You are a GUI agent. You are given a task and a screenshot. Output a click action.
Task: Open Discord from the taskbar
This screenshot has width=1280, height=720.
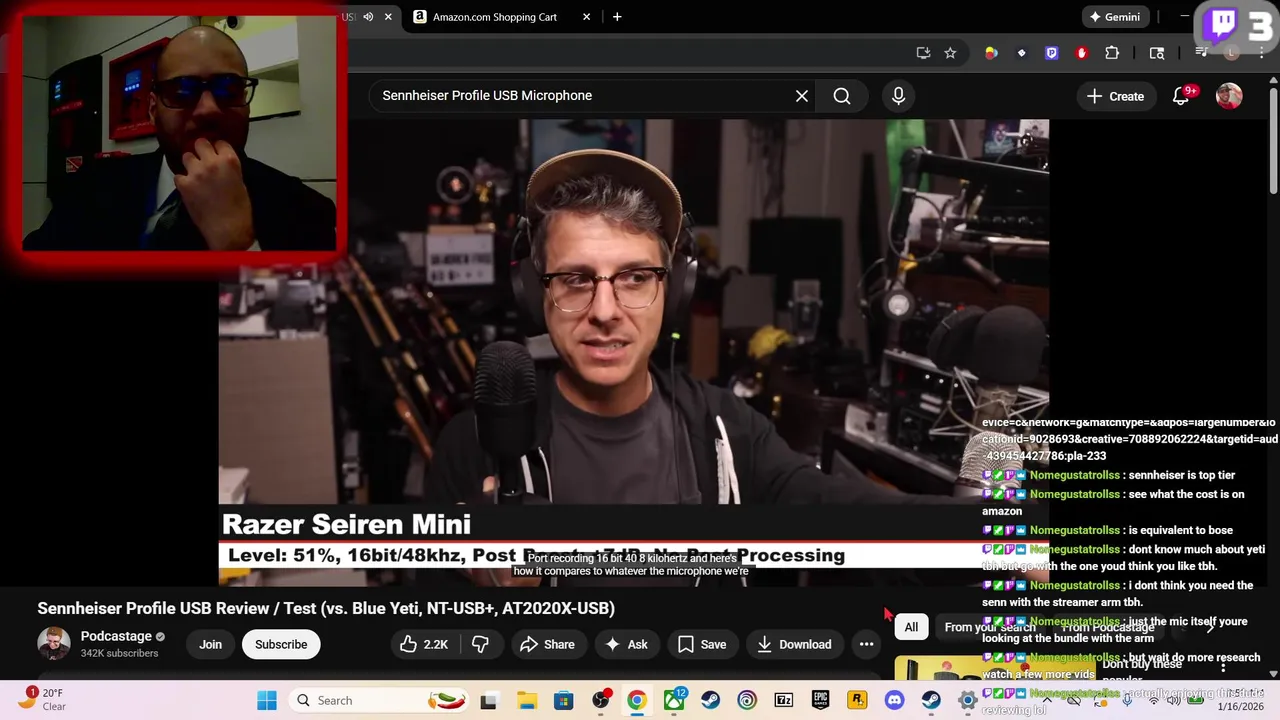pos(894,700)
